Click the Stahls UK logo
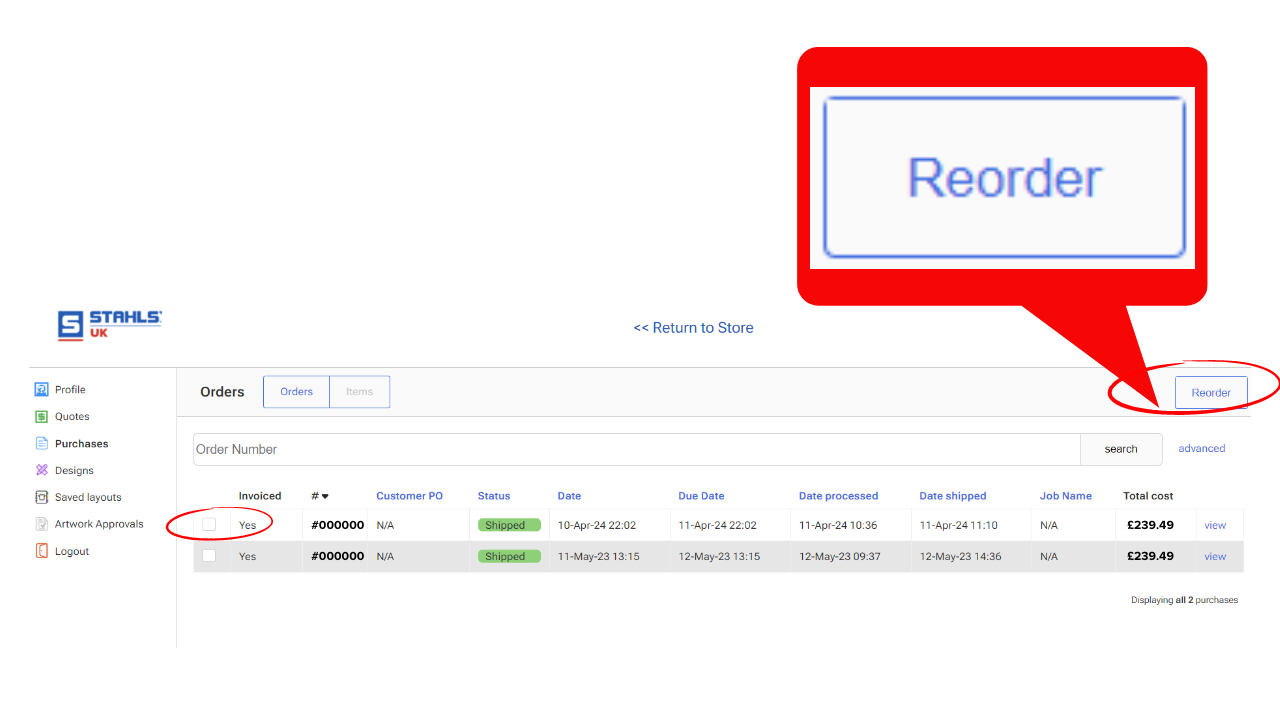Image resolution: width=1280 pixels, height=720 pixels. click(x=109, y=325)
